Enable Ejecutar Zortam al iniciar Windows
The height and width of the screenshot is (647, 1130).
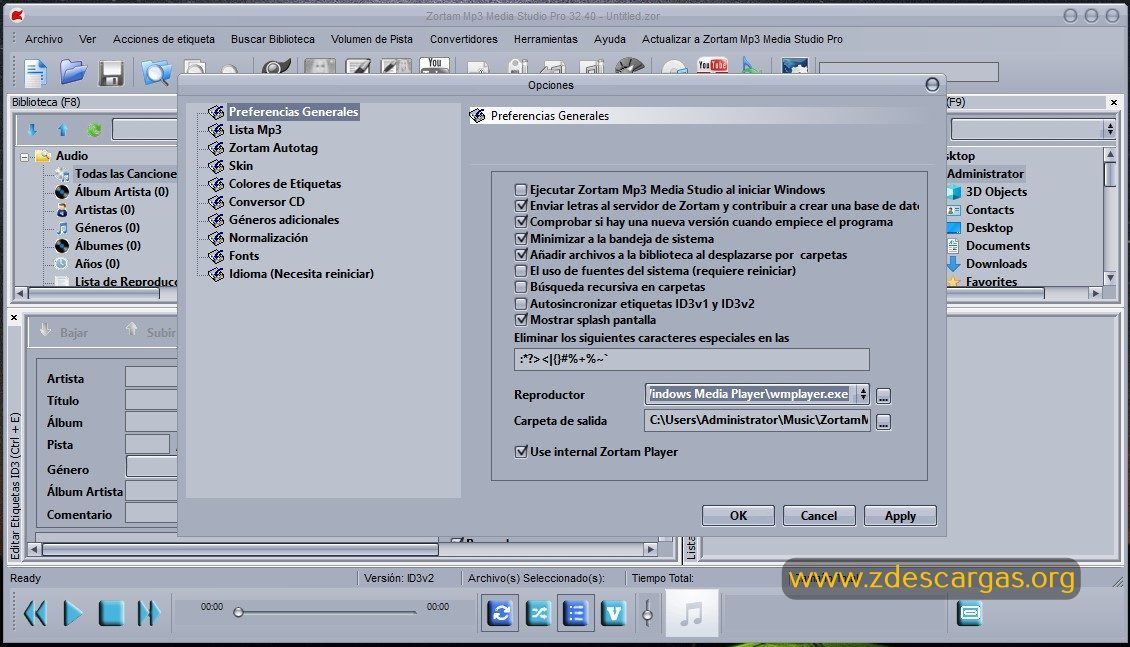(x=520, y=190)
